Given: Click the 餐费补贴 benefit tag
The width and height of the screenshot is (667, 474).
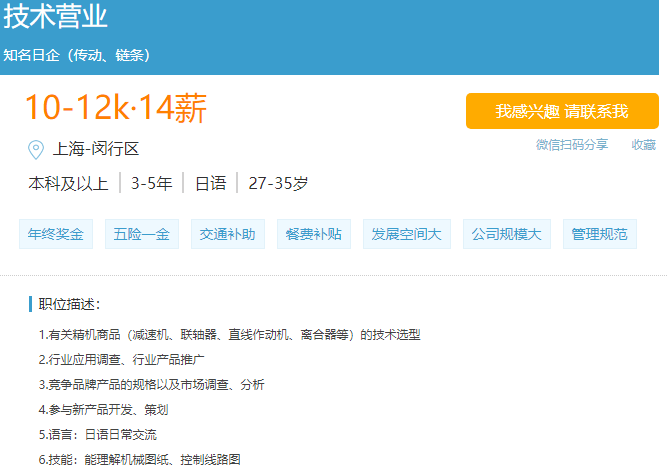Looking at the screenshot, I should click(313, 235).
